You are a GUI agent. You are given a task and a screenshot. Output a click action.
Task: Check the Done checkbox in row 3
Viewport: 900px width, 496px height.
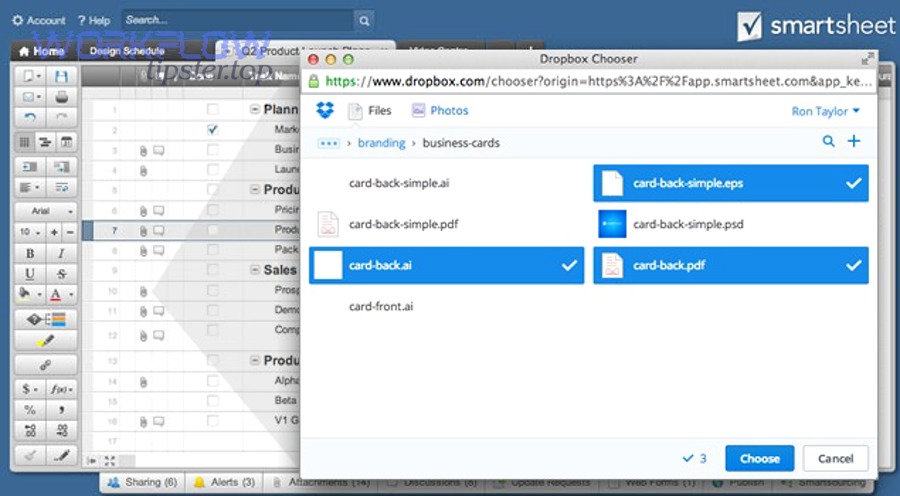[x=212, y=150]
